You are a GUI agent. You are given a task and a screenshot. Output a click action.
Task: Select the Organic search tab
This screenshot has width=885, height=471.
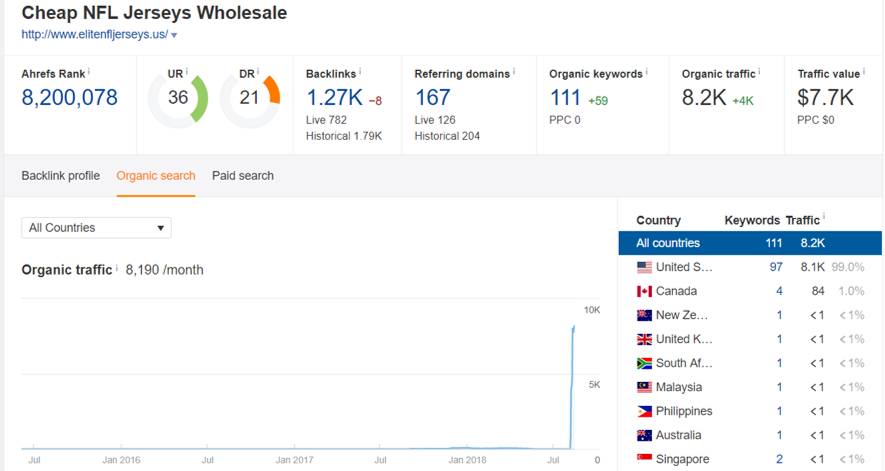156,176
